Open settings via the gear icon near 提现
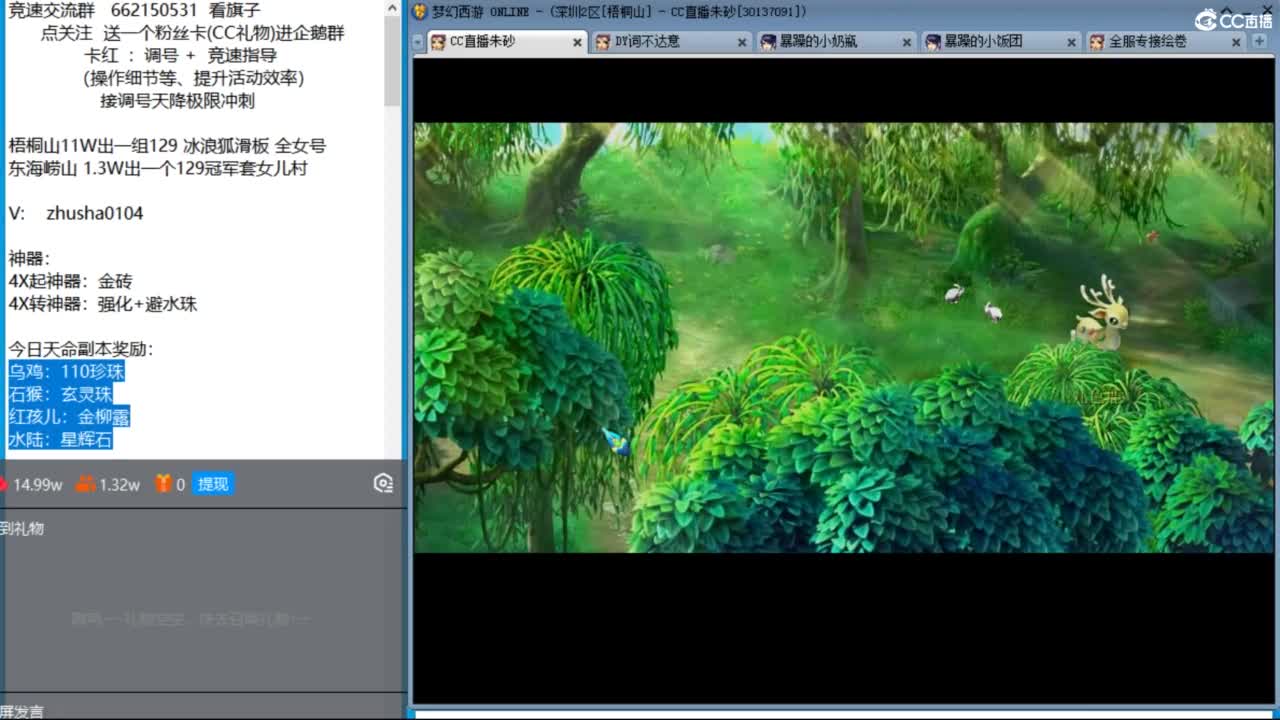 (x=382, y=483)
